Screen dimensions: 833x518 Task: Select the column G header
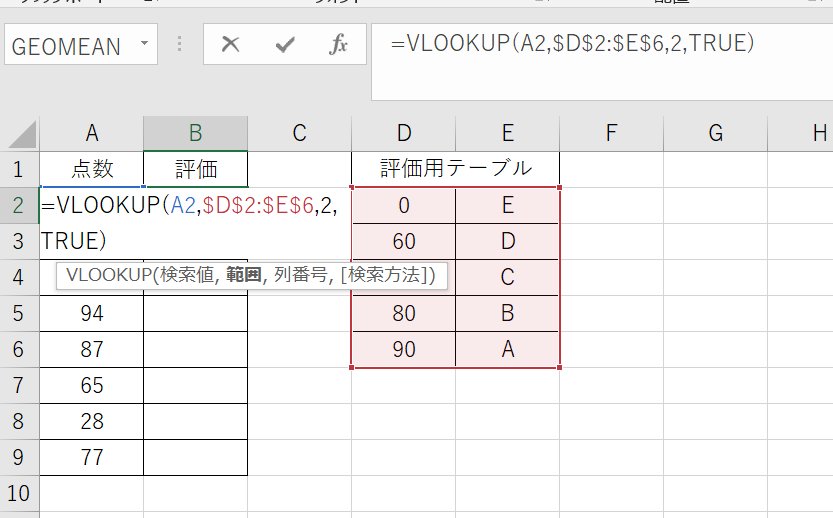click(715, 133)
